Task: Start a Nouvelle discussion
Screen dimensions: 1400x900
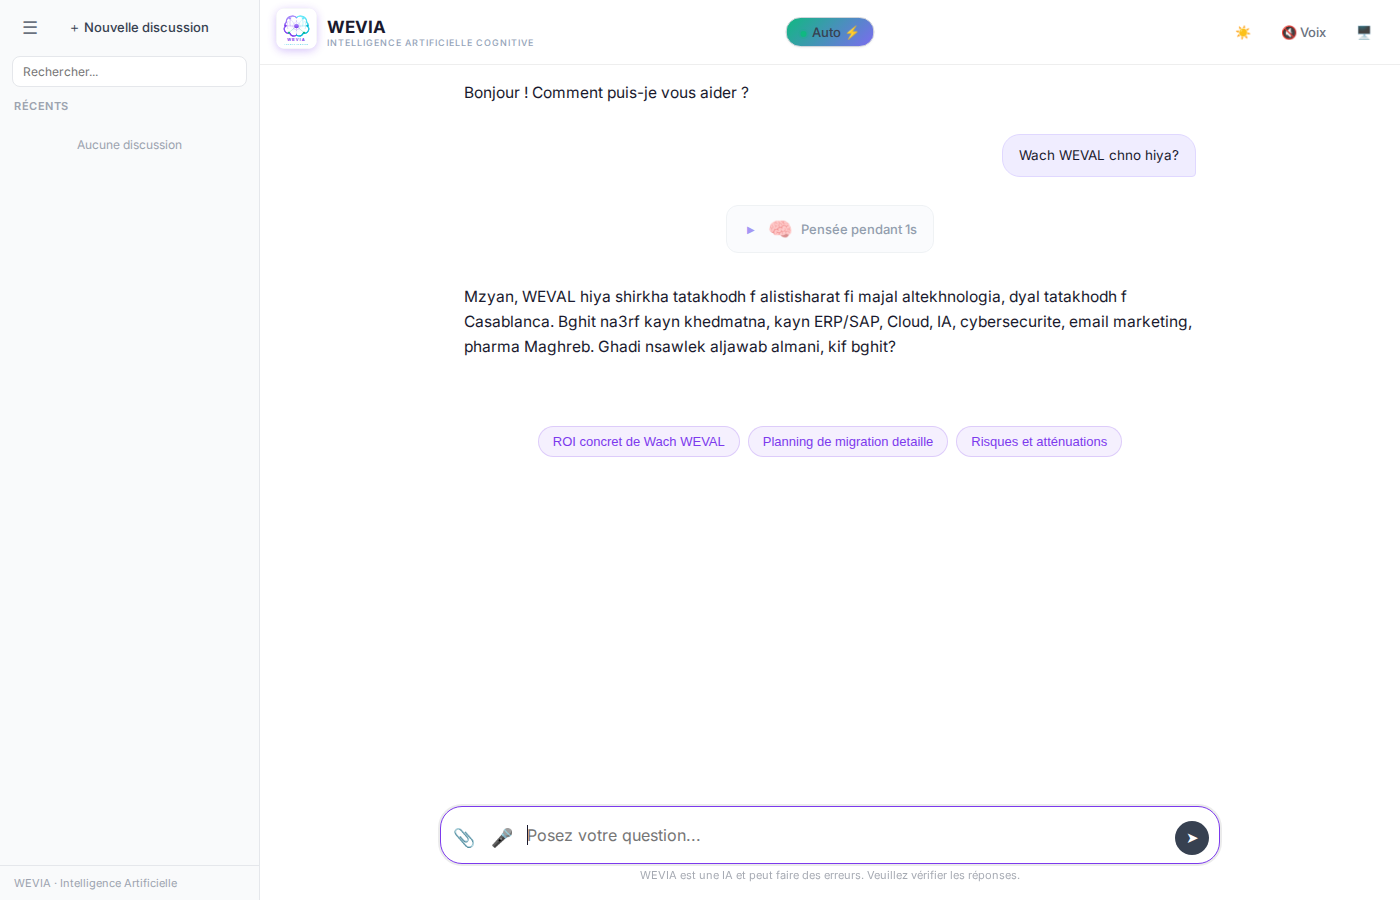Action: (x=140, y=28)
